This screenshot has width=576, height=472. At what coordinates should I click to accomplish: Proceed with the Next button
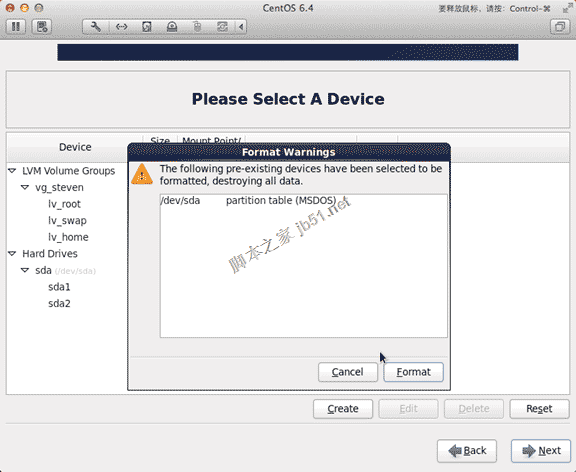coord(541,451)
